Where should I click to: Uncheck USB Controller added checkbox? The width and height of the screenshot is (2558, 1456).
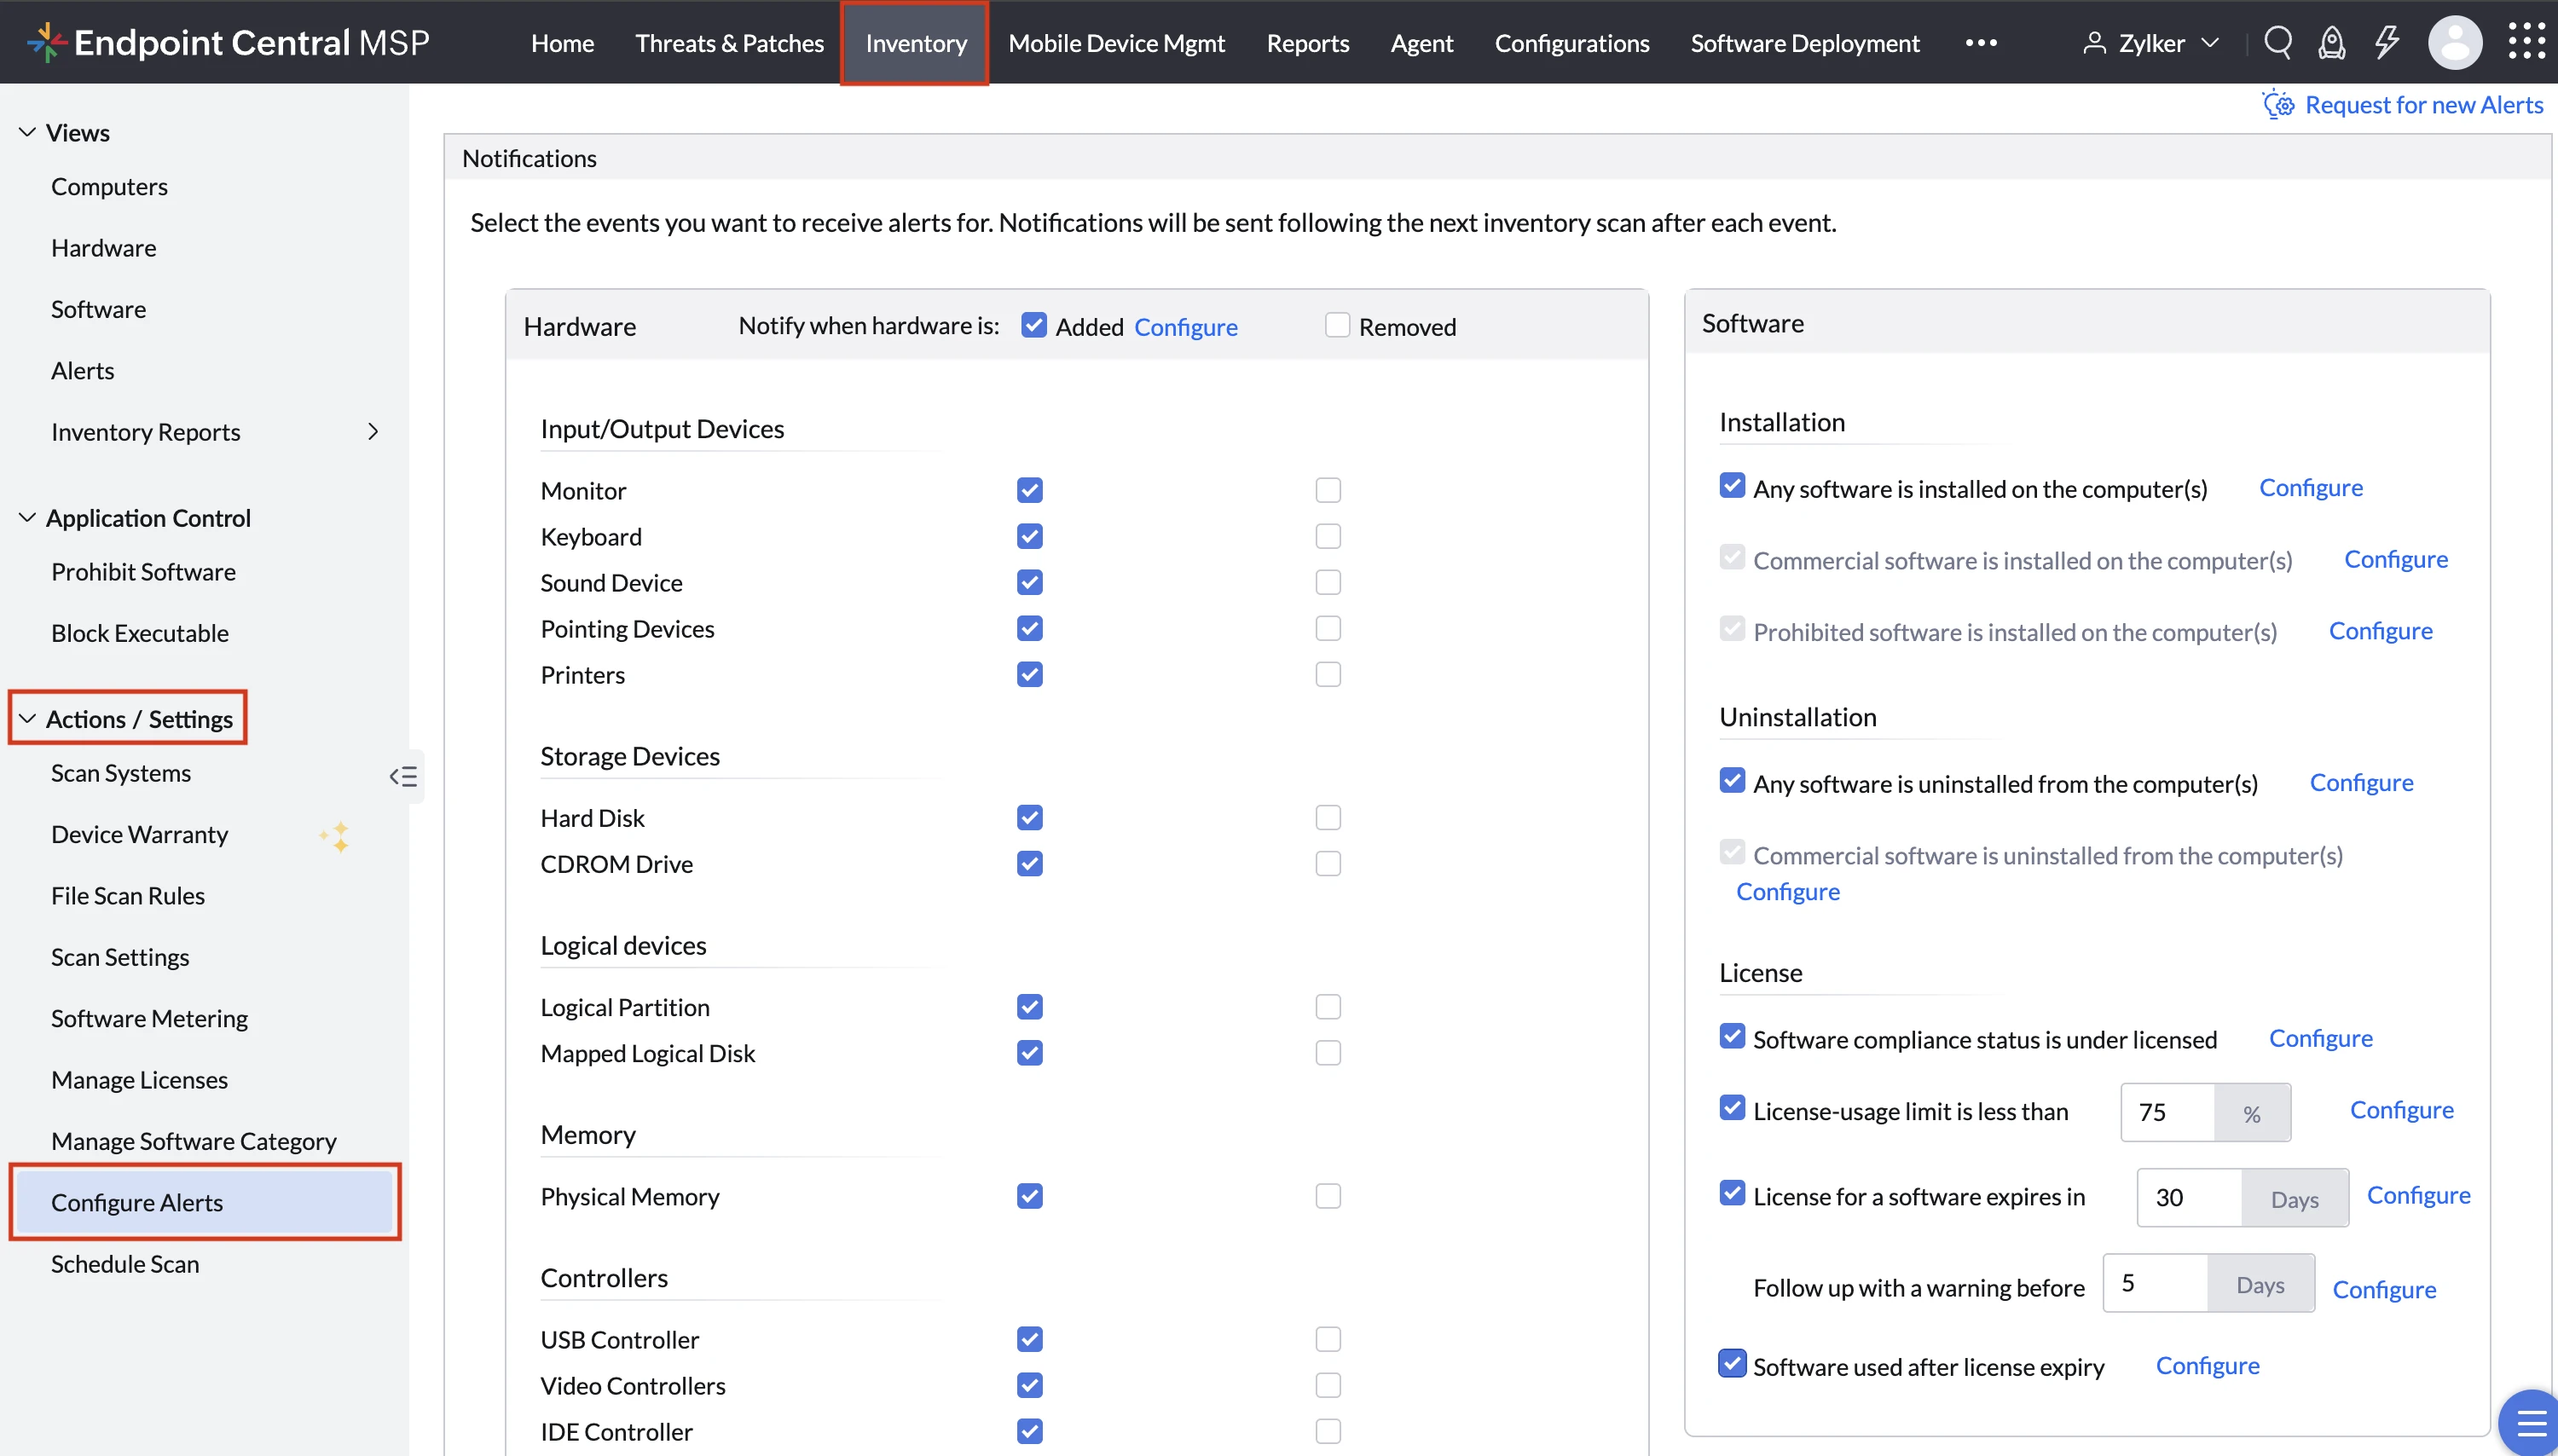pos(1029,1339)
